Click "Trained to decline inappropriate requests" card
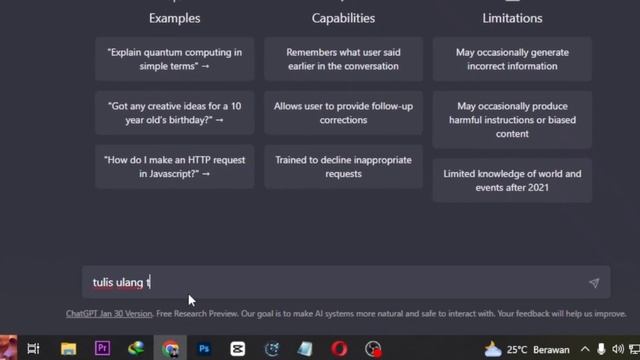This screenshot has width=640, height=360. 343,167
